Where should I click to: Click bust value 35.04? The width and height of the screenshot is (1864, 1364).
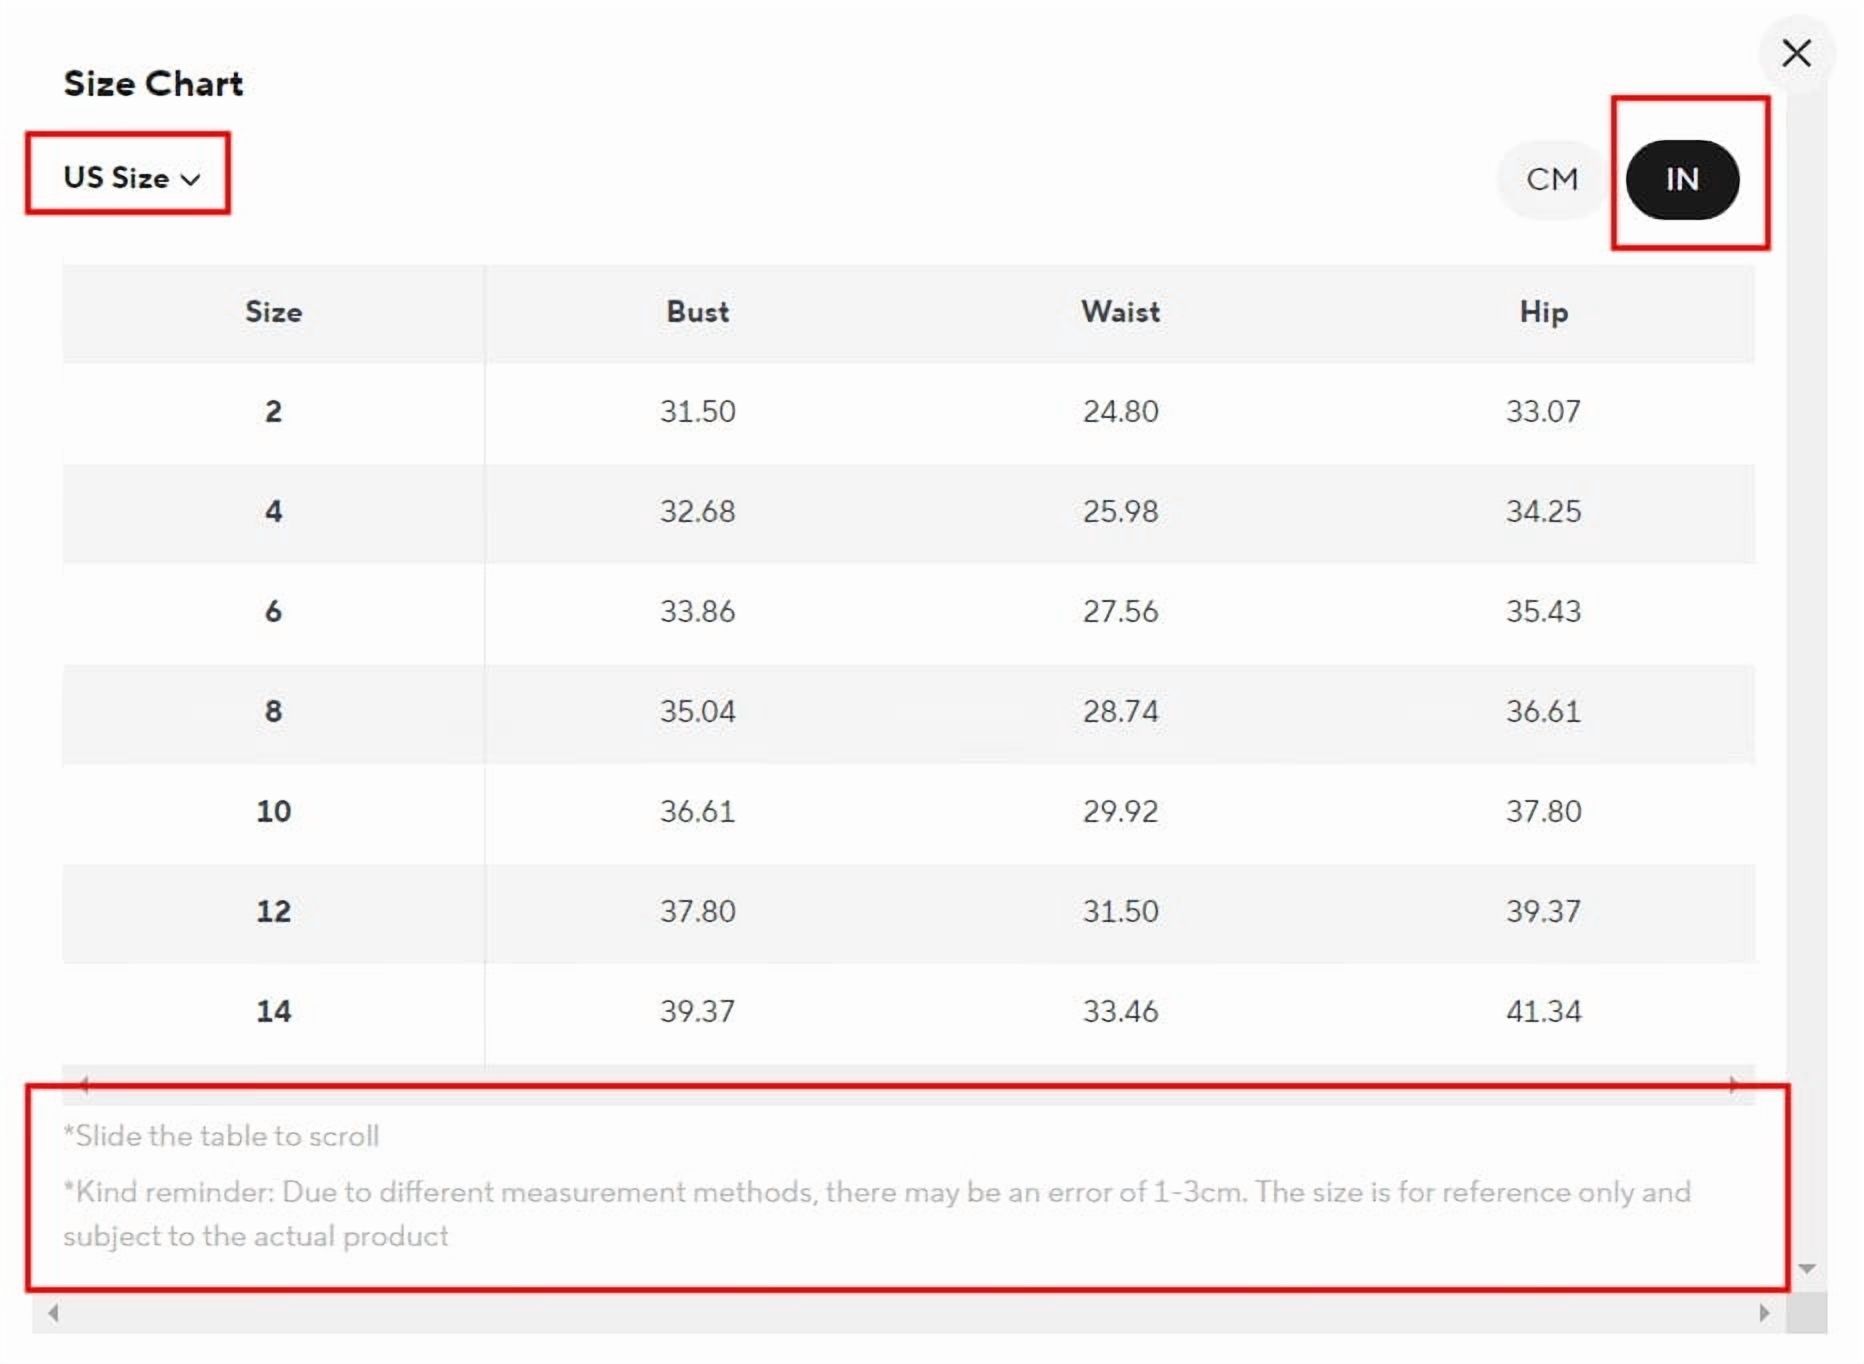(697, 711)
